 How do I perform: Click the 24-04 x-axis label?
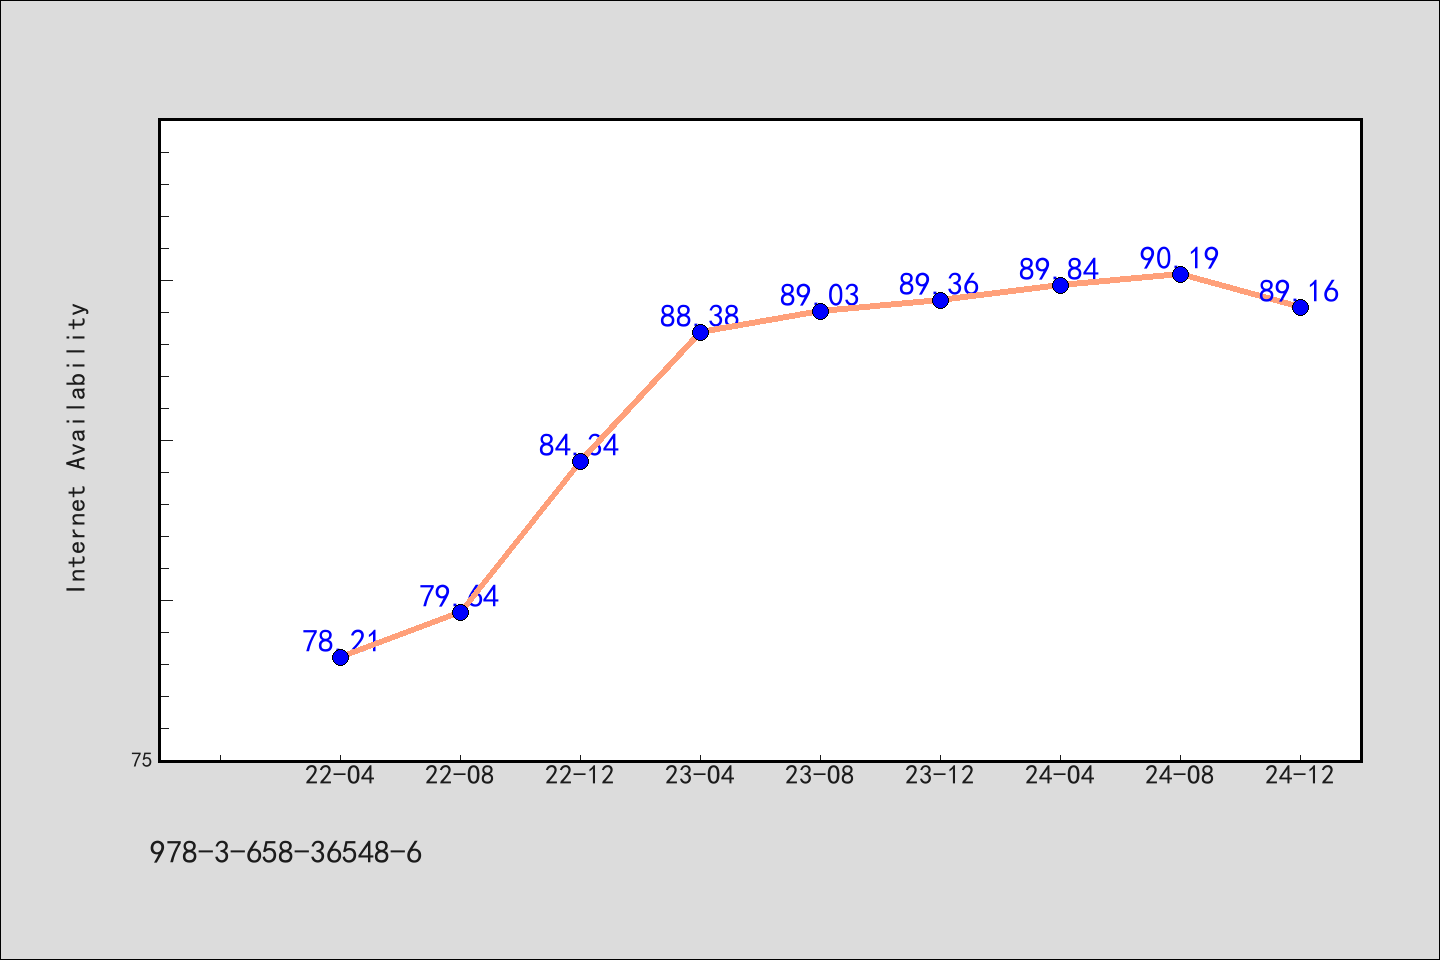tap(1060, 776)
